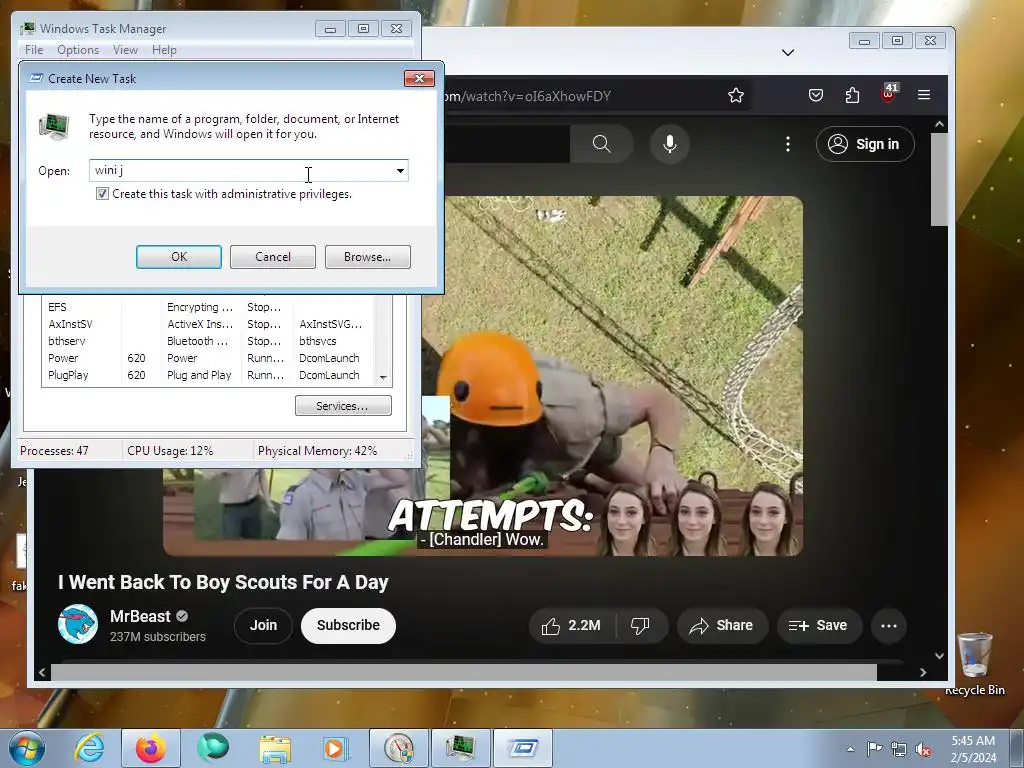Close the Create New Task dialog

click(419, 78)
